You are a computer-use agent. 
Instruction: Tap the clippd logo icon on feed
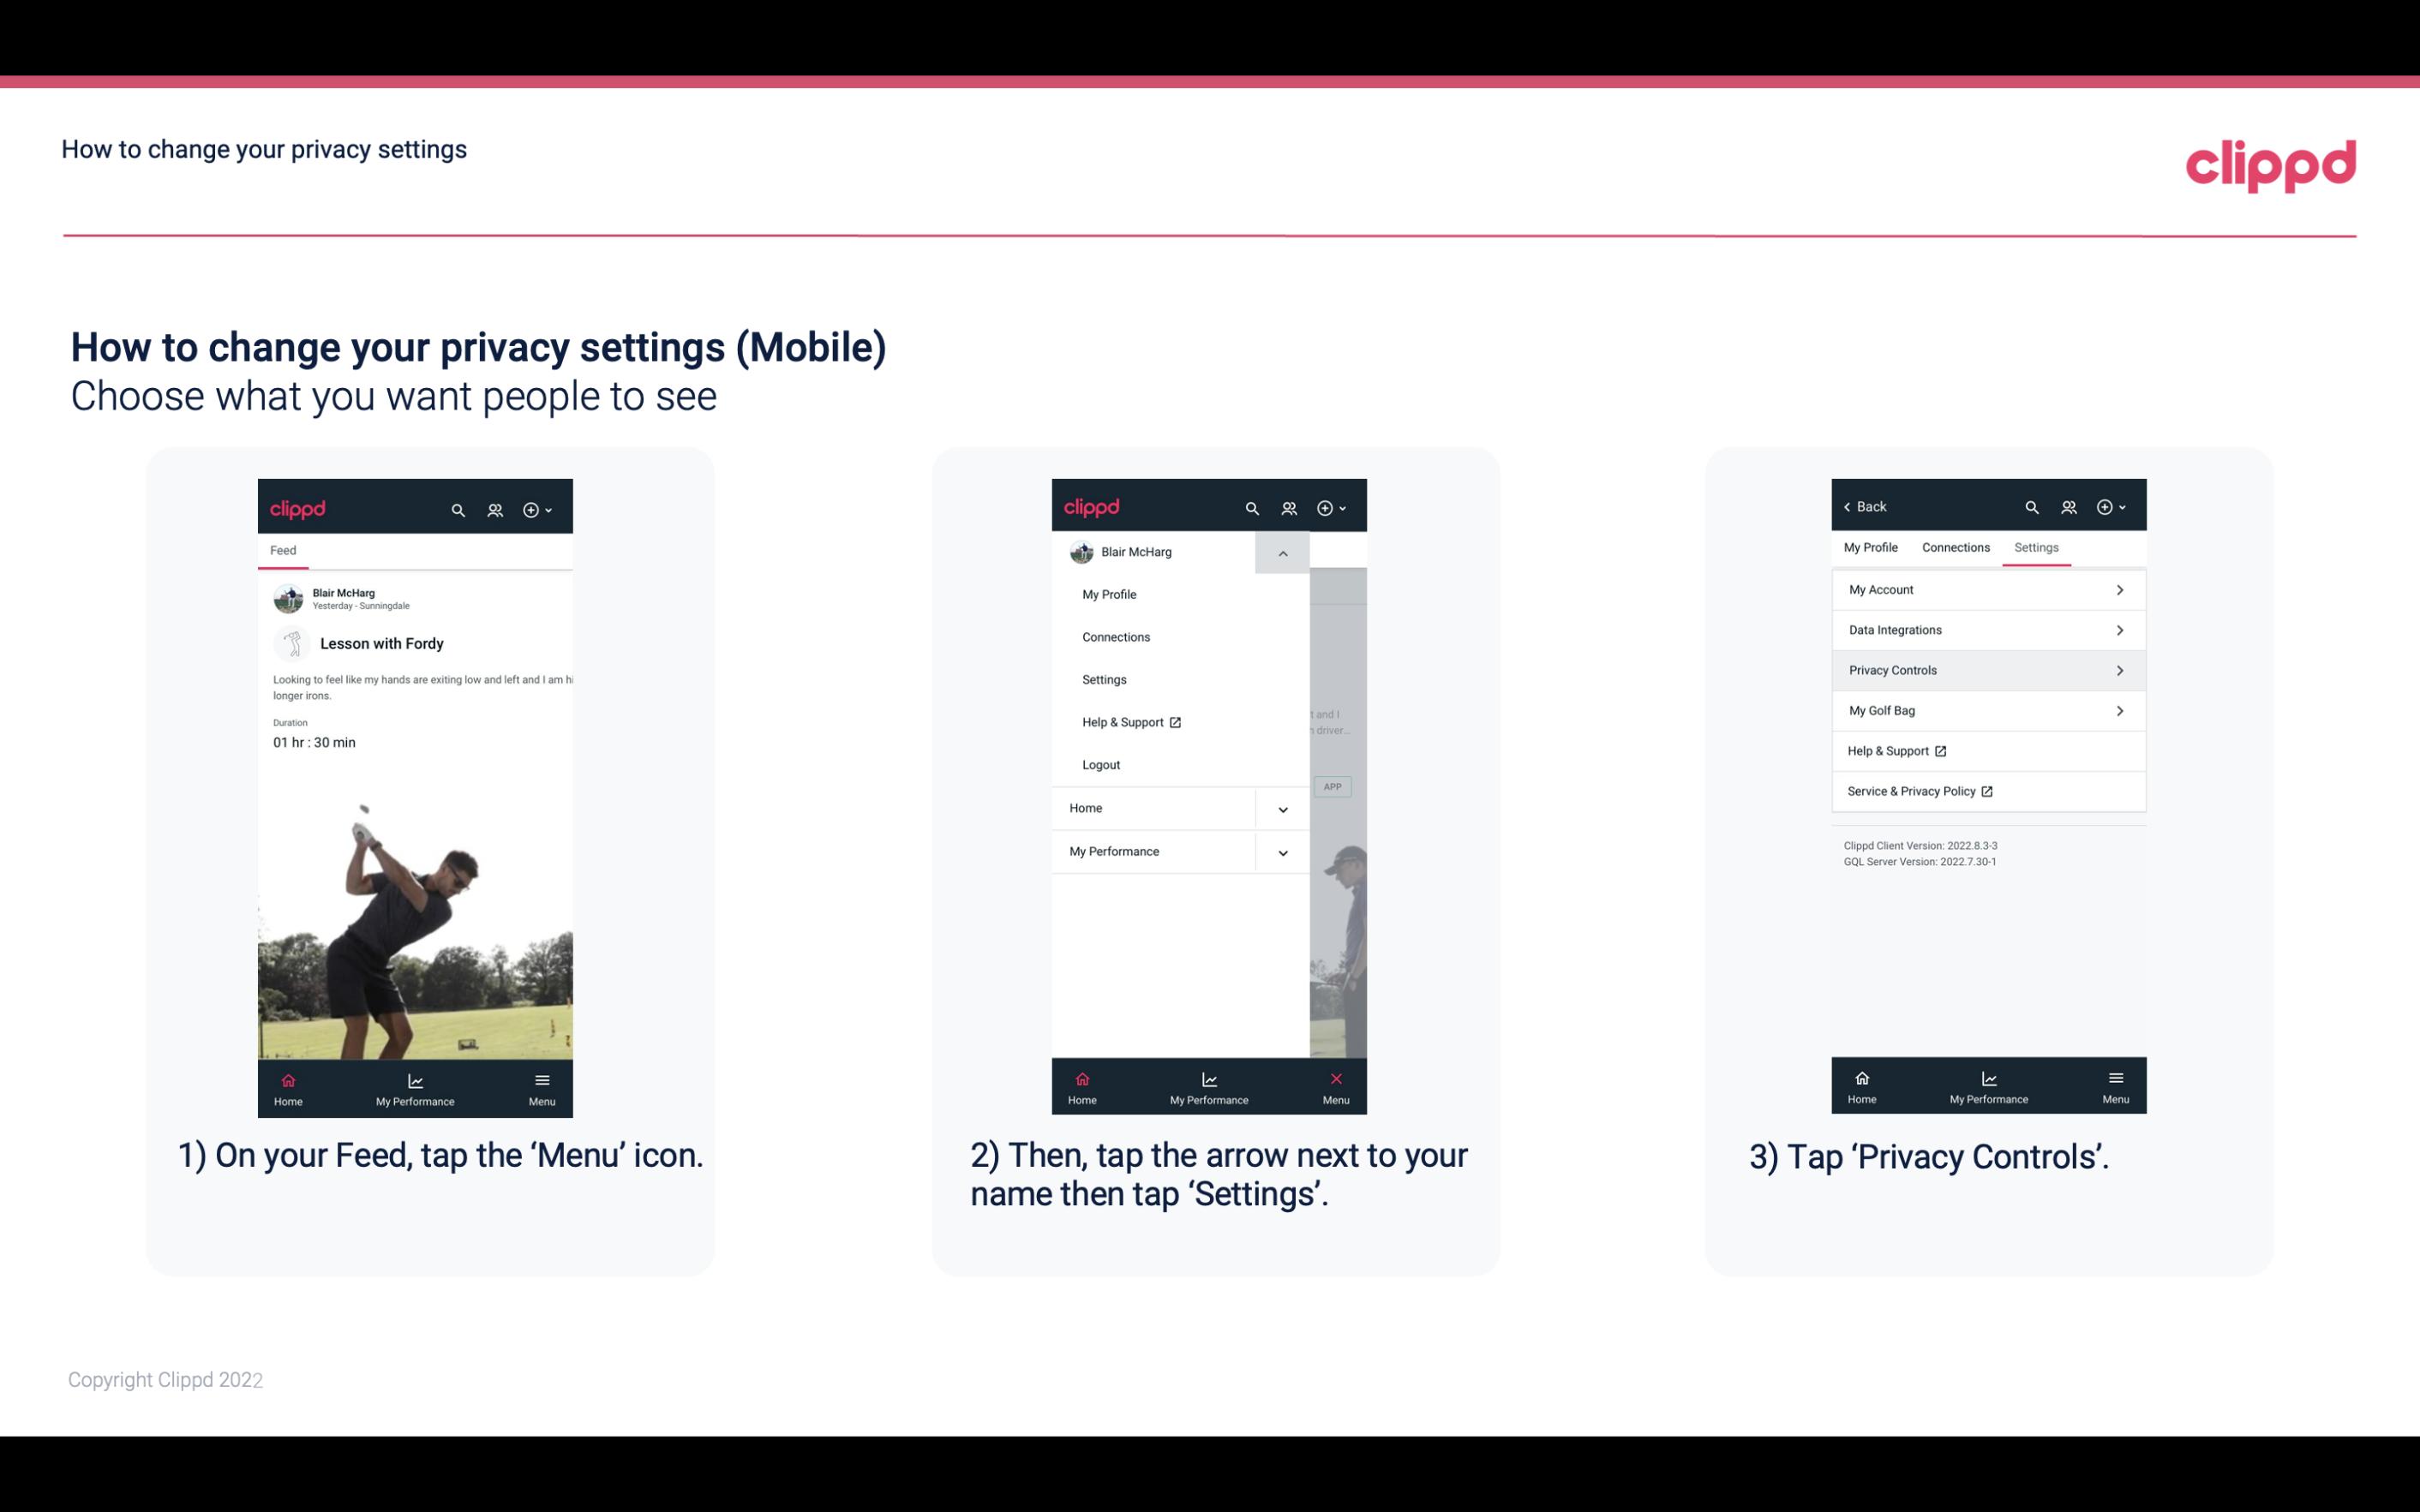[297, 507]
